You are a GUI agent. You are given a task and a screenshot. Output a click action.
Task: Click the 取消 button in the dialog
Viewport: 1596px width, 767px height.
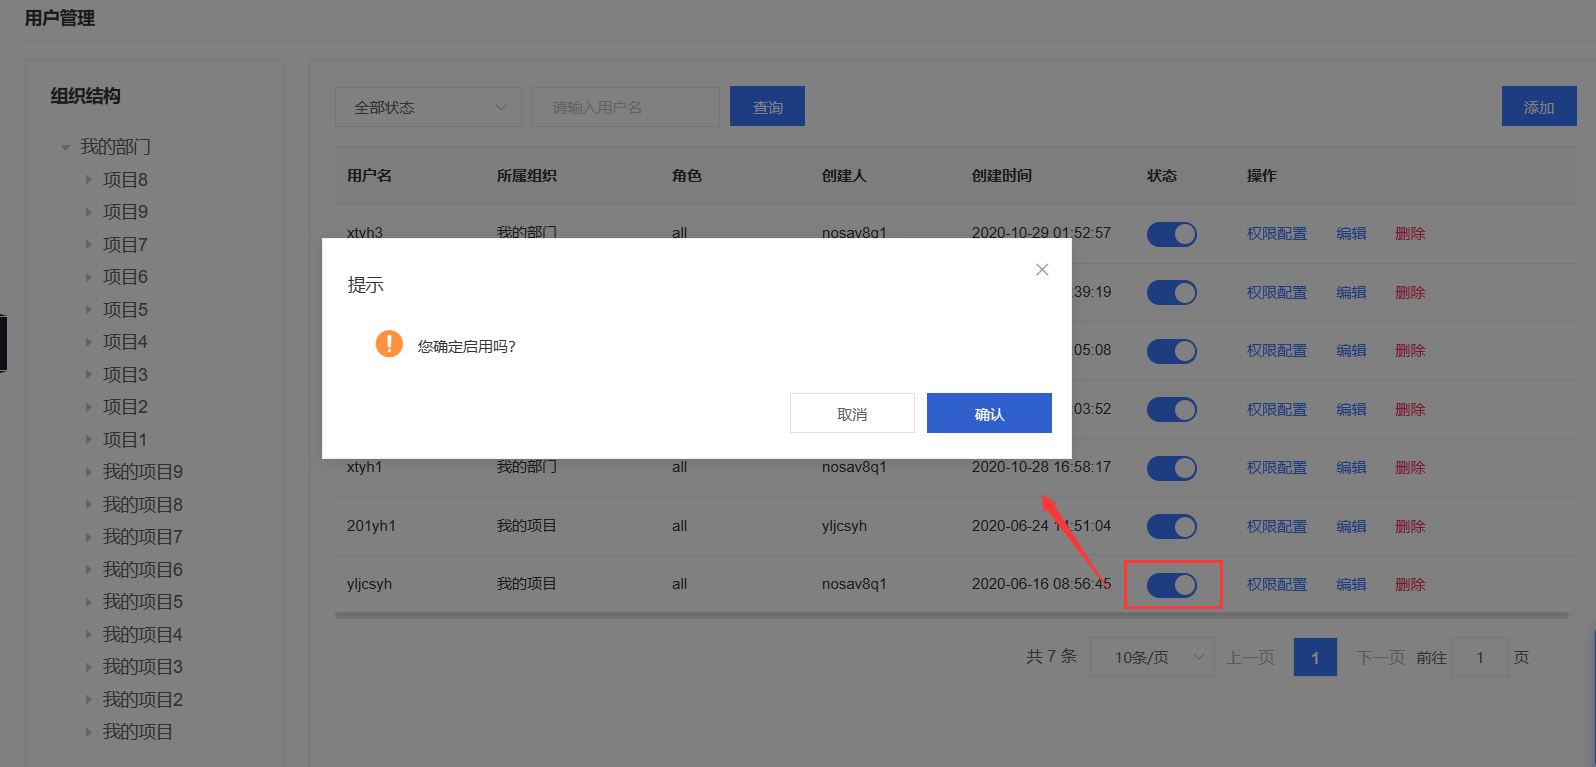coord(852,413)
